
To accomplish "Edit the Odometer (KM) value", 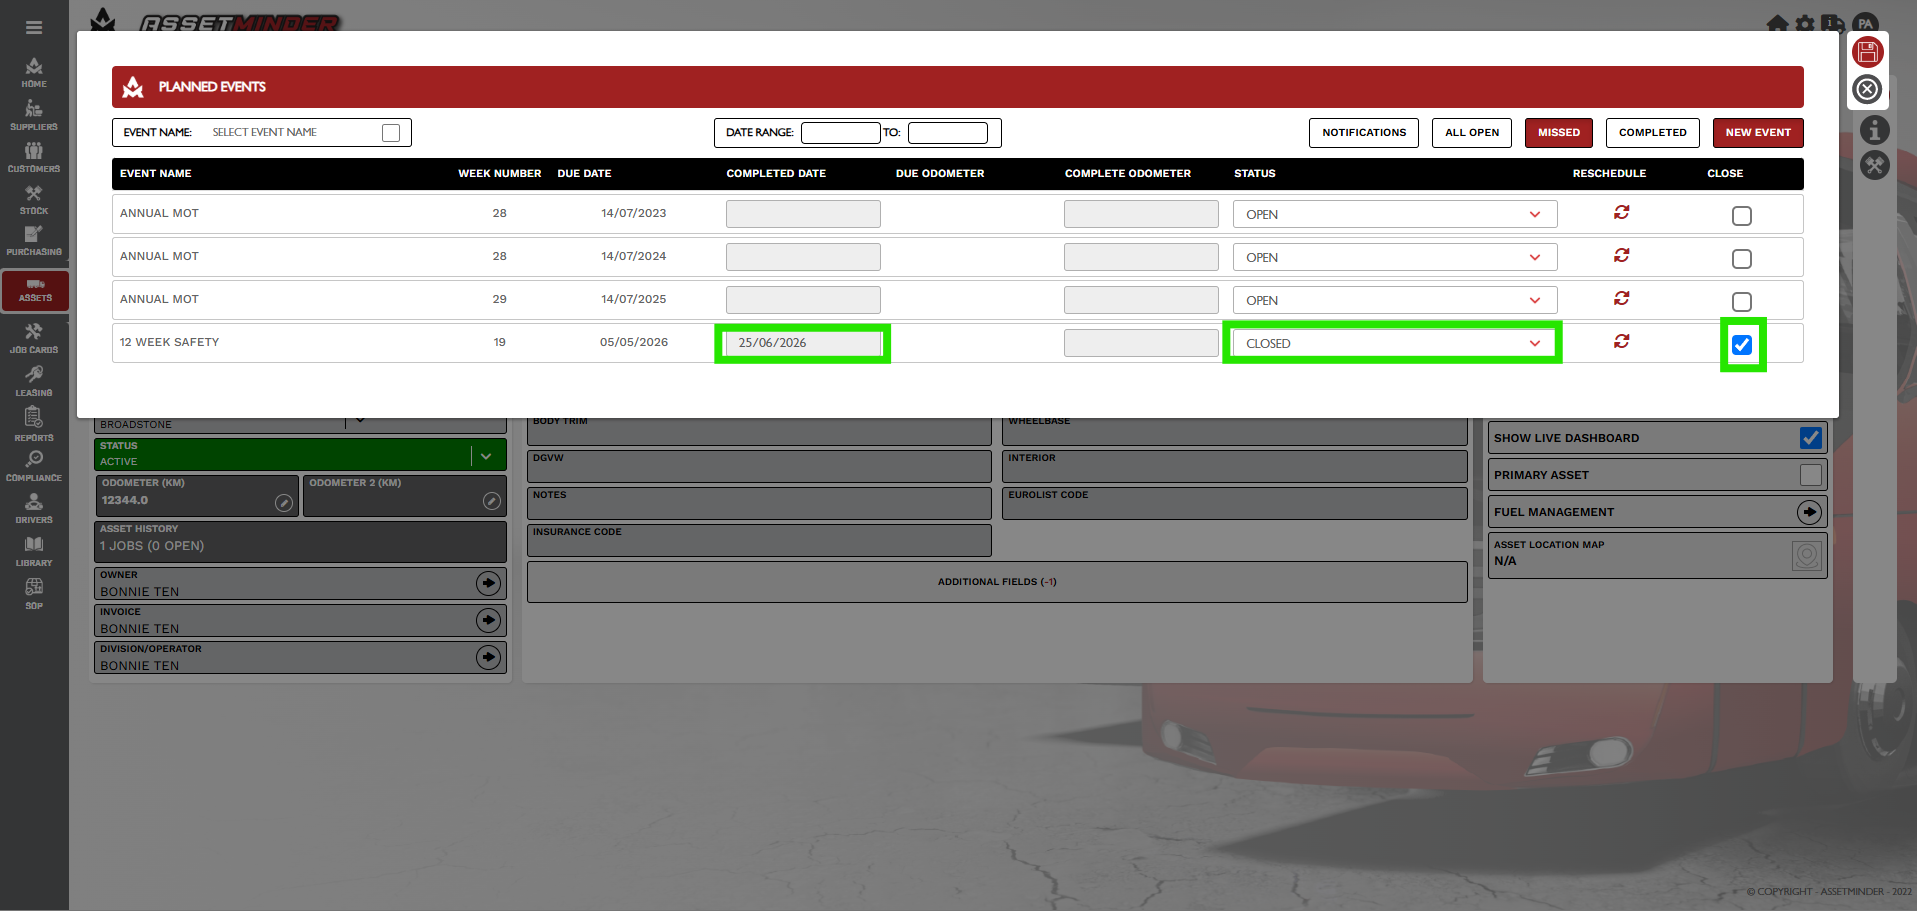I will pyautogui.click(x=284, y=502).
